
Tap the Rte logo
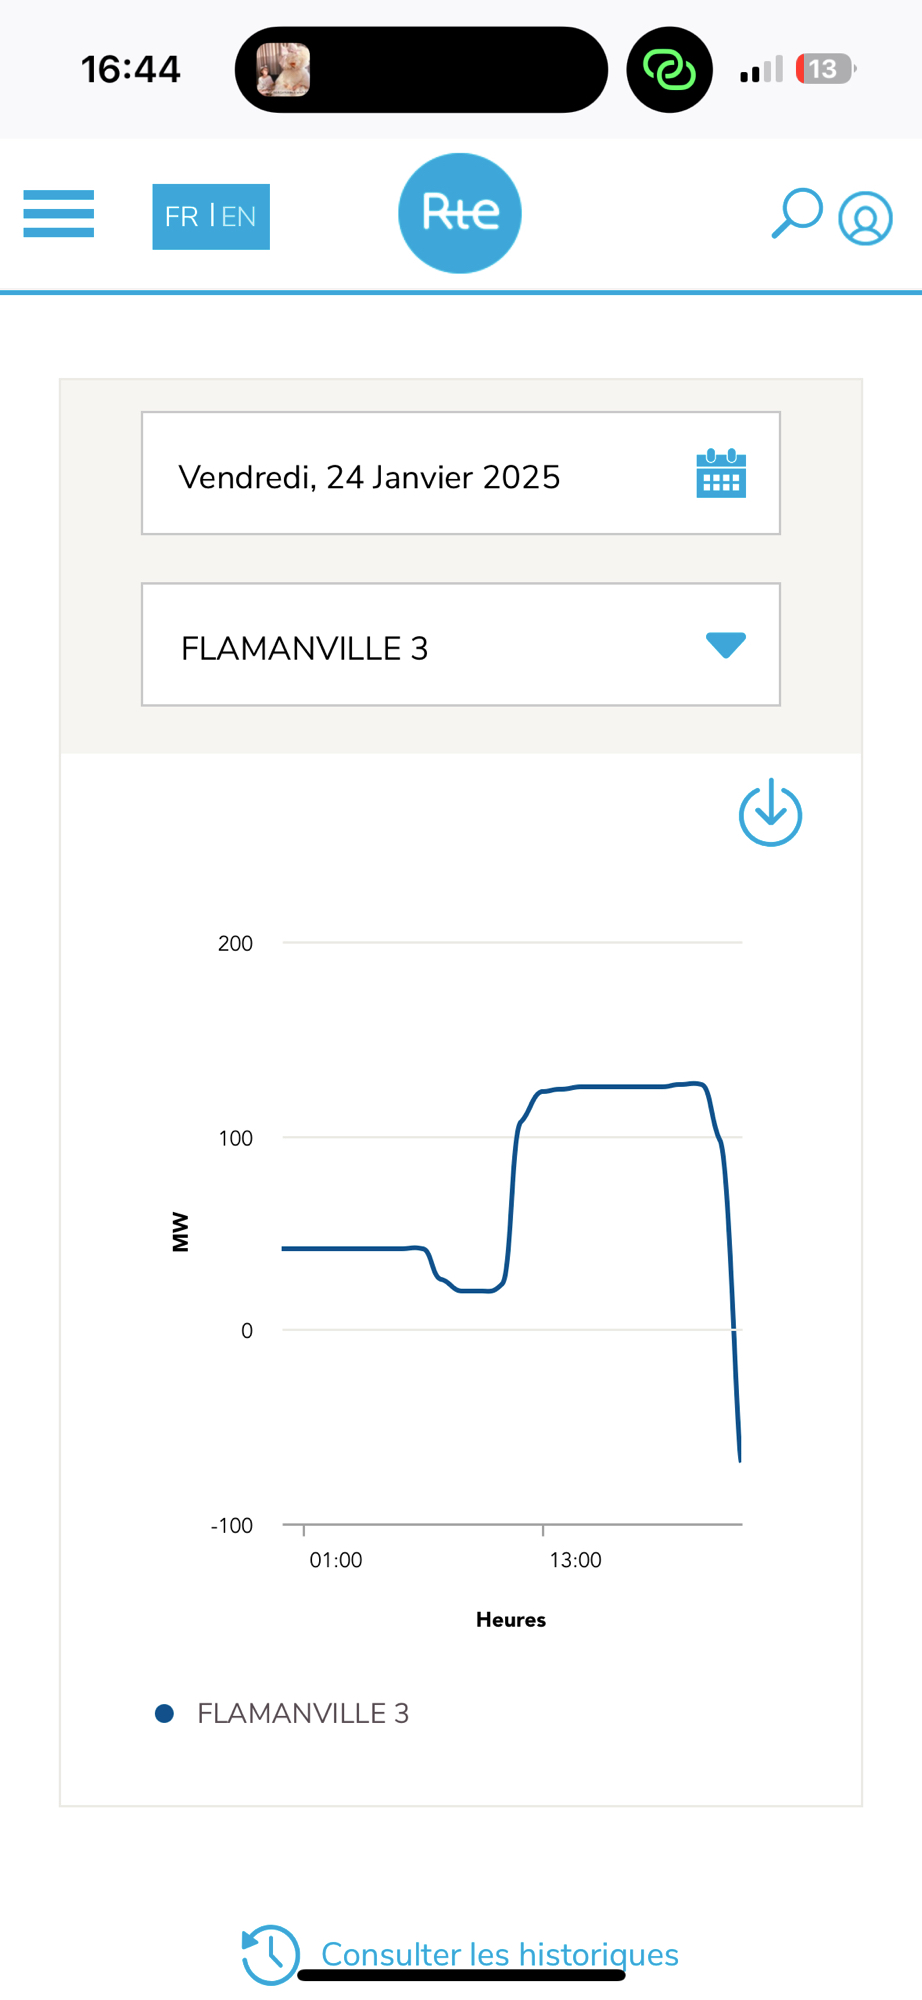460,213
